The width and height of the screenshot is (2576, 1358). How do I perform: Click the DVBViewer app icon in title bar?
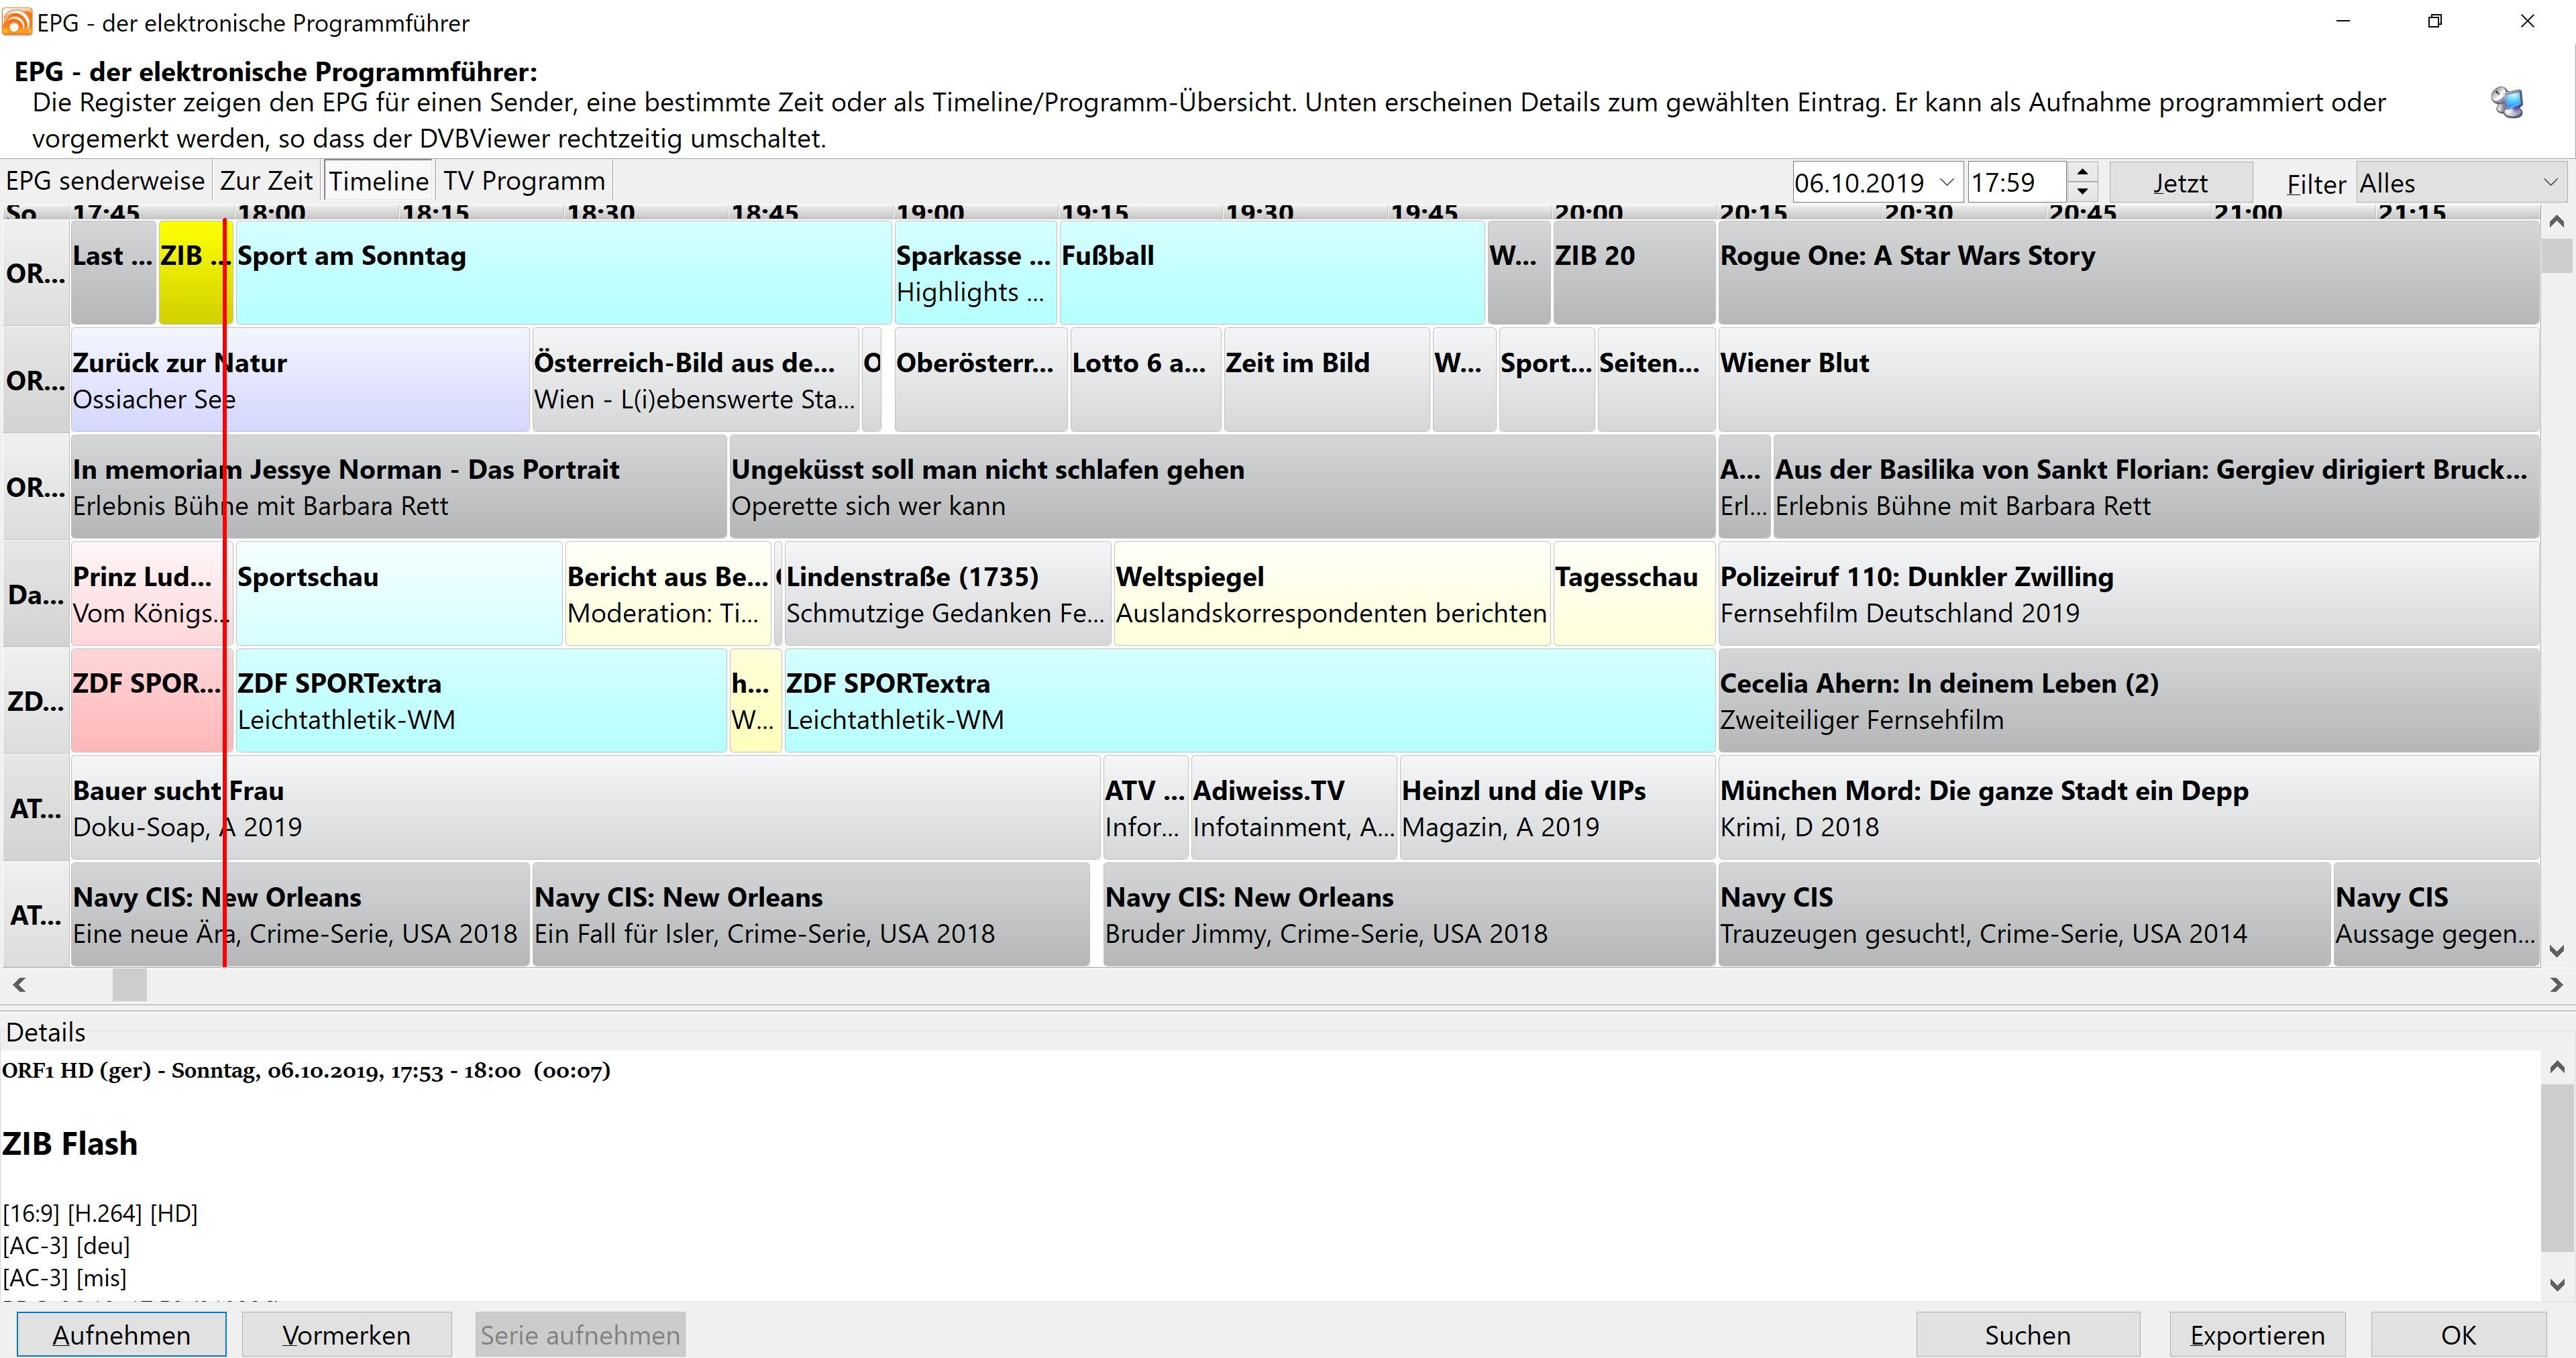17,22
